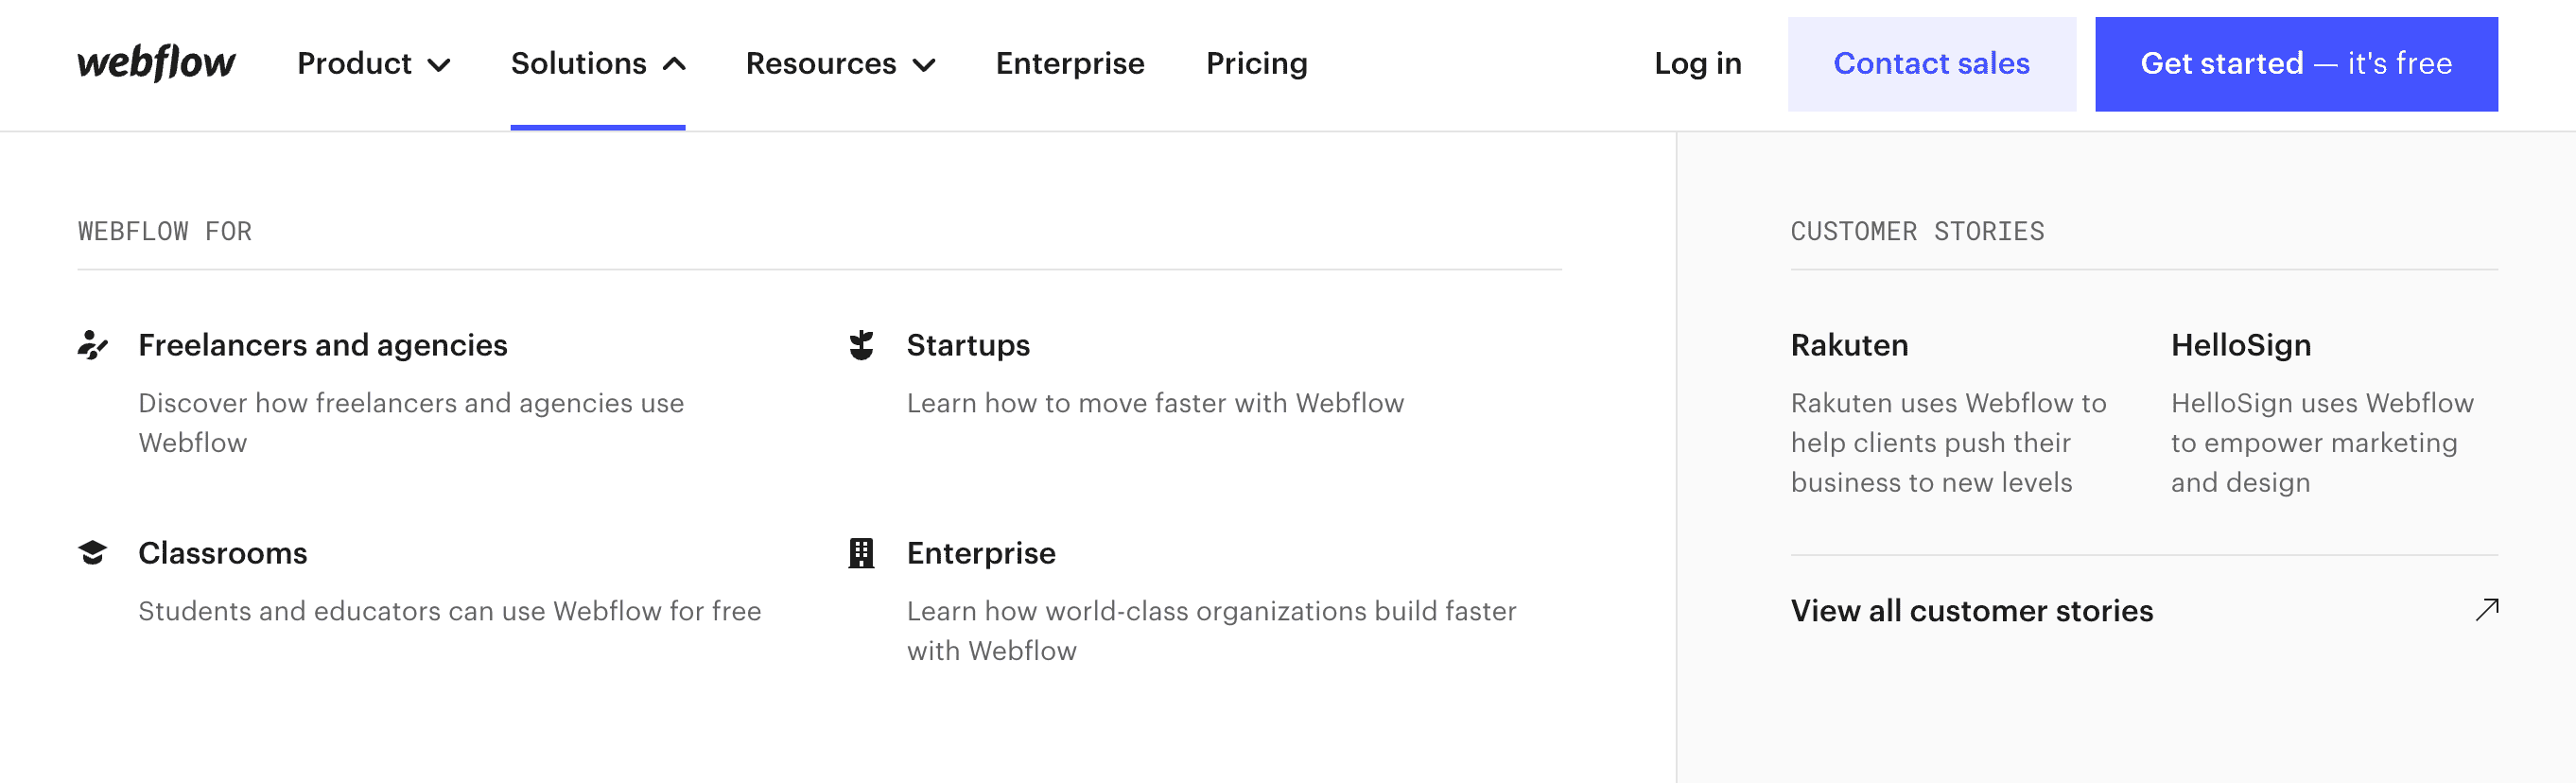This screenshot has height=783, width=2576.
Task: View all customer stories
Action: [1971, 611]
